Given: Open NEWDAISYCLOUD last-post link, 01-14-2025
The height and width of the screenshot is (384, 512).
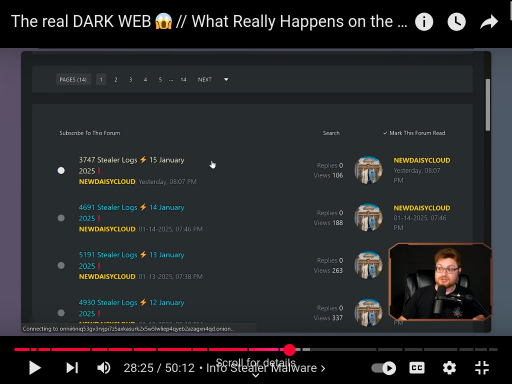Looking at the screenshot, I should (x=422, y=208).
